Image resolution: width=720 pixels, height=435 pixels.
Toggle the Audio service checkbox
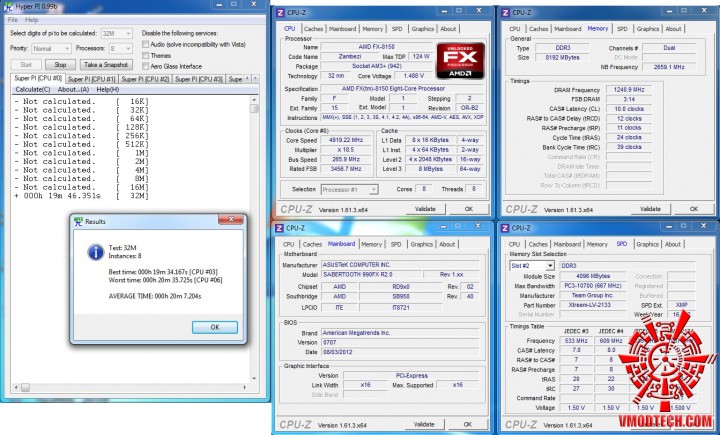click(x=146, y=45)
